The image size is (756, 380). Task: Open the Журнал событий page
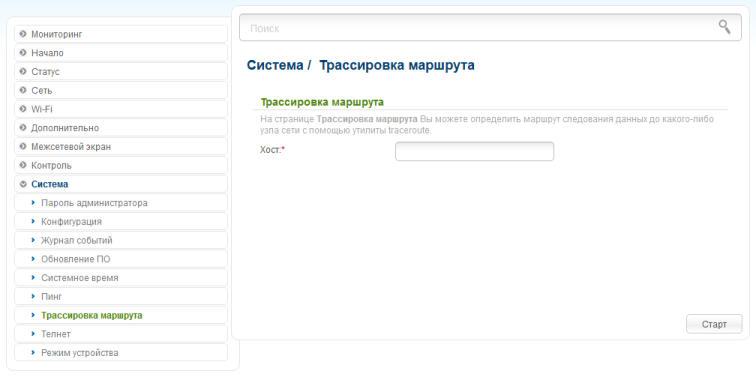coord(121,240)
